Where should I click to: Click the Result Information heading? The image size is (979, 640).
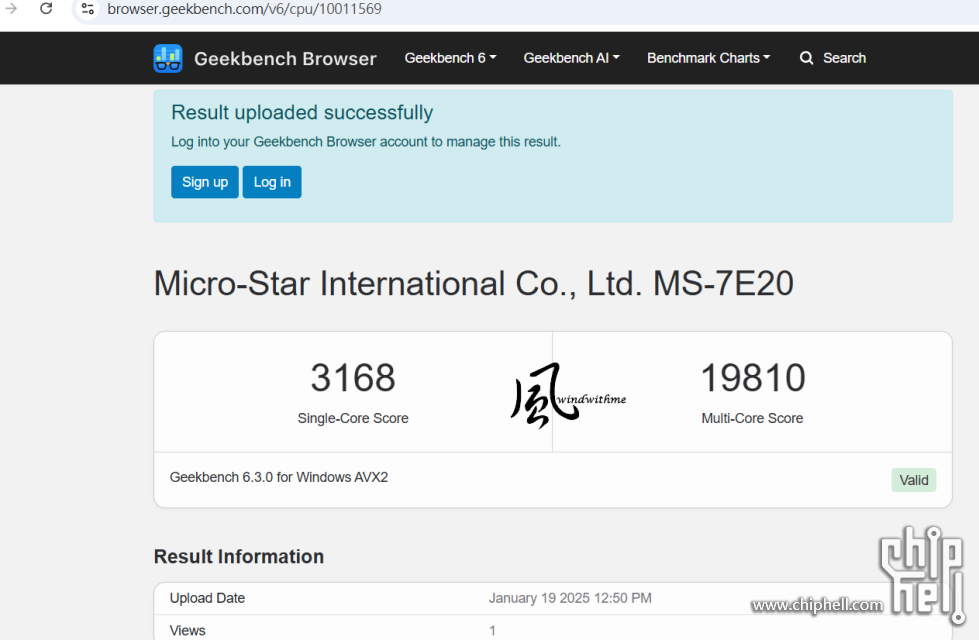coord(239,556)
